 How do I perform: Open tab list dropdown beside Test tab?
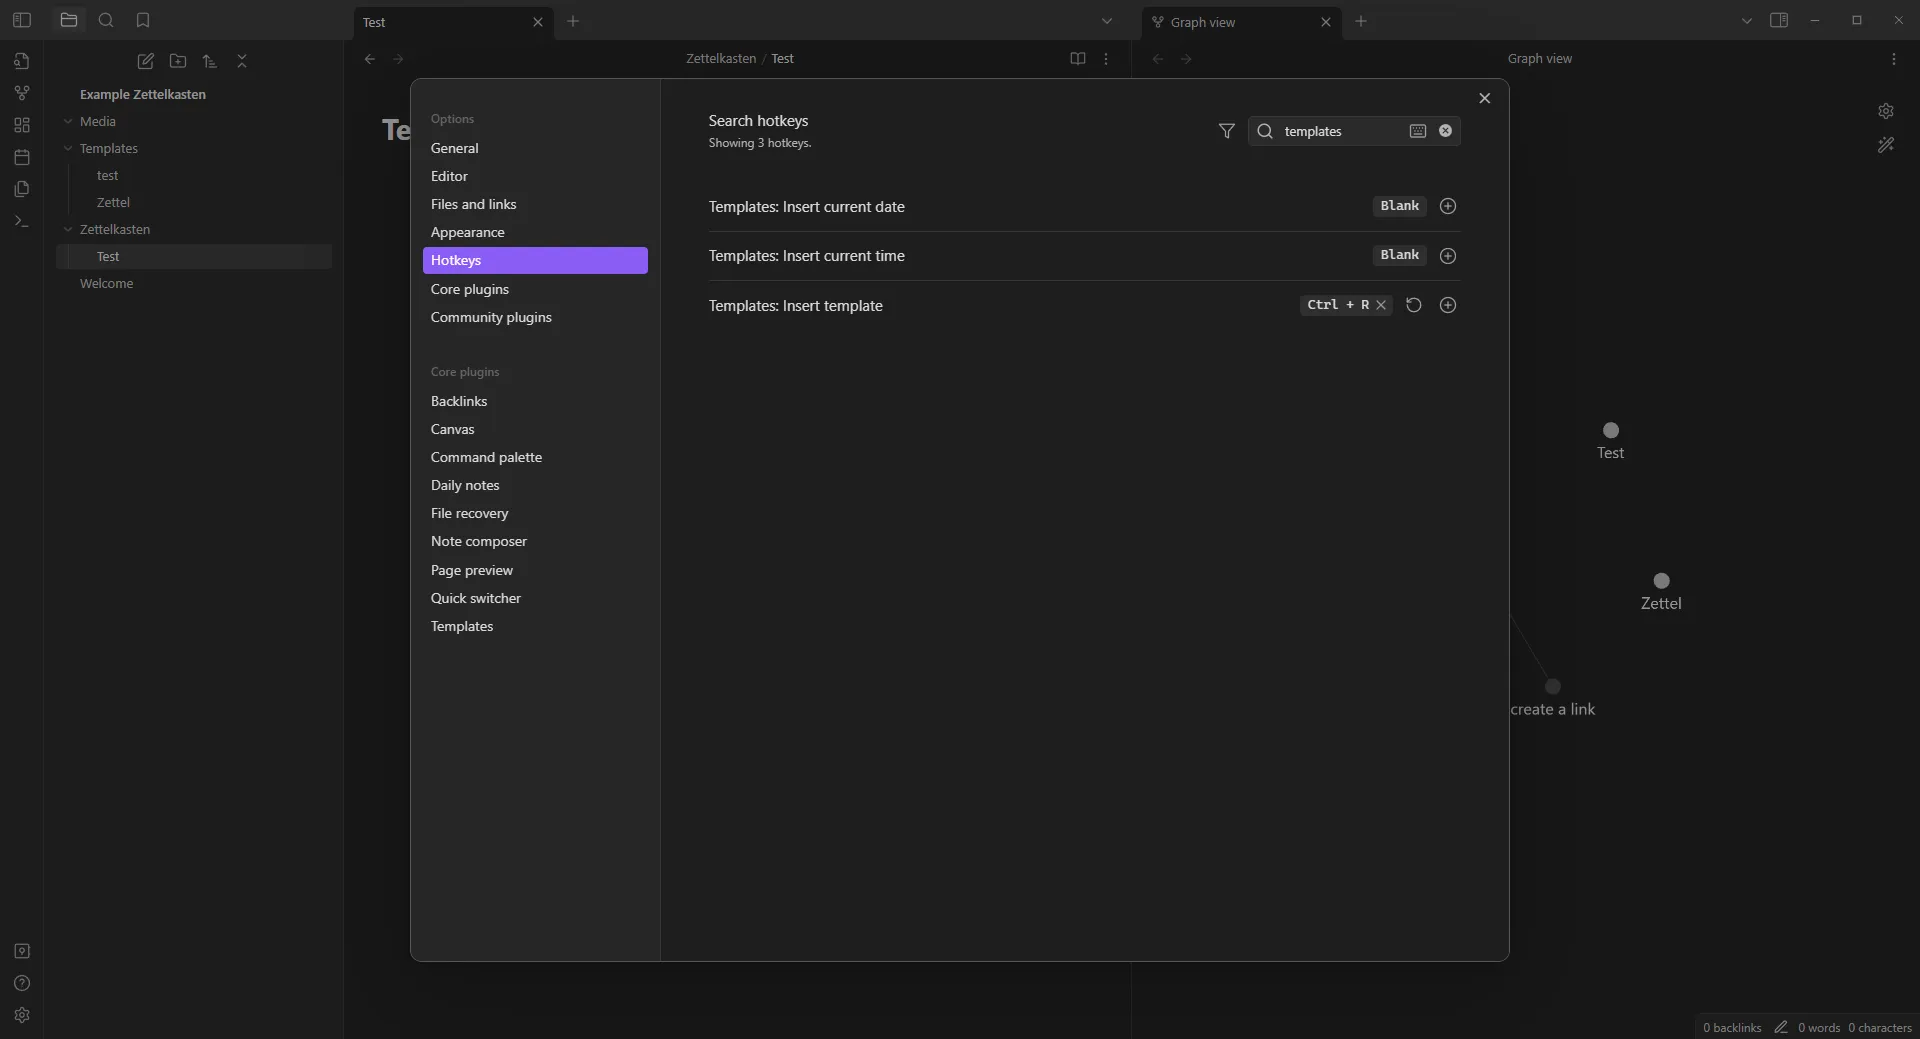click(x=1107, y=21)
